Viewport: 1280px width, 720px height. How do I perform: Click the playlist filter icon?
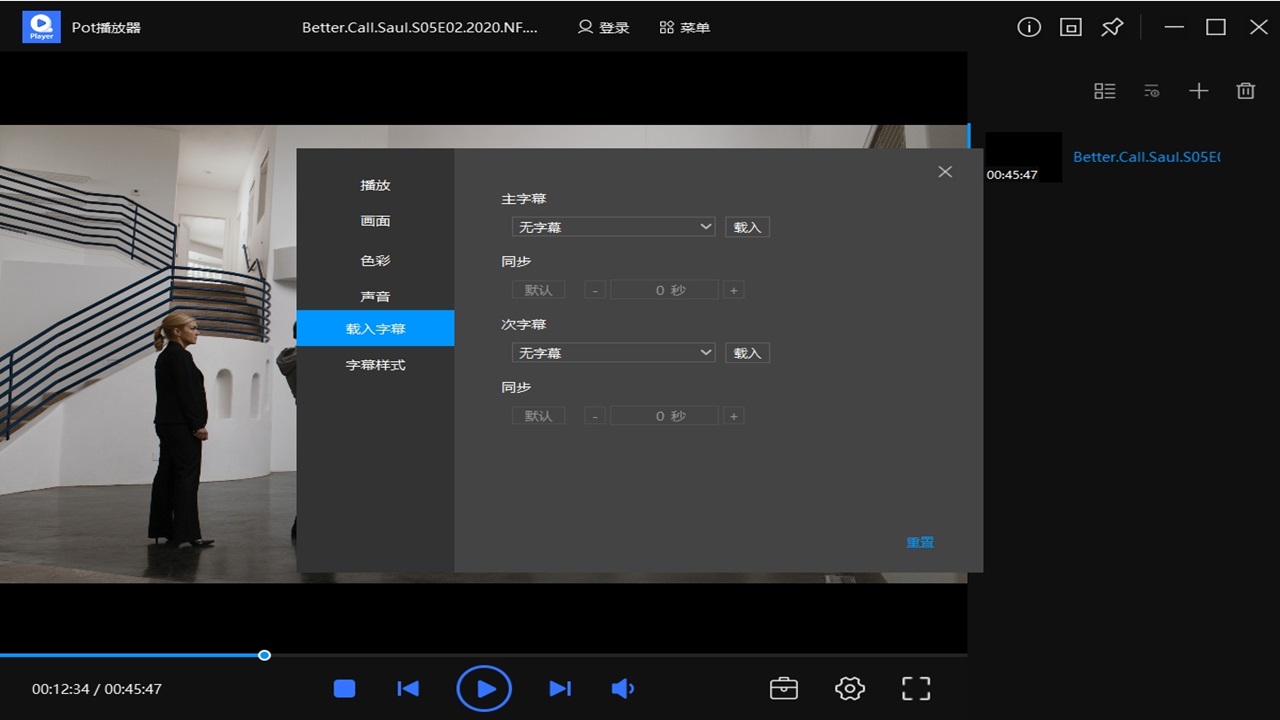[x=1151, y=90]
